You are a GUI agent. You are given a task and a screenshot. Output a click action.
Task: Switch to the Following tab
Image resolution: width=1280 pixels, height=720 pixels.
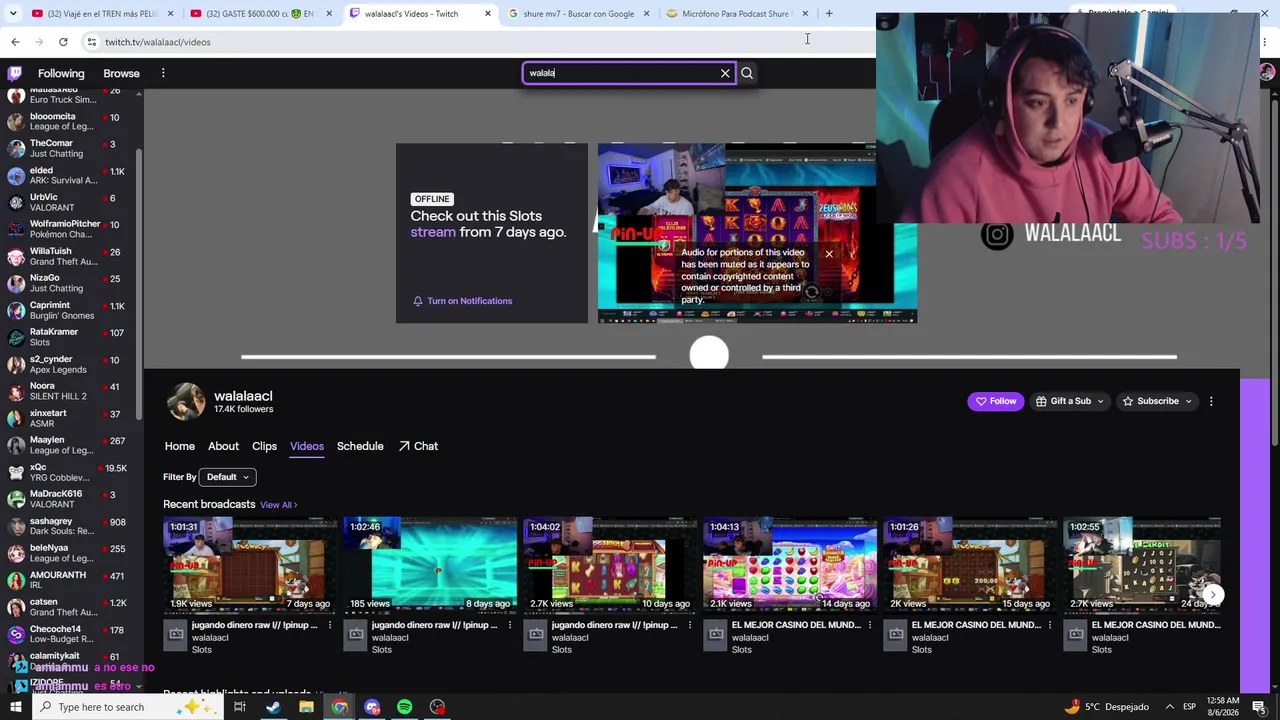[x=61, y=73]
